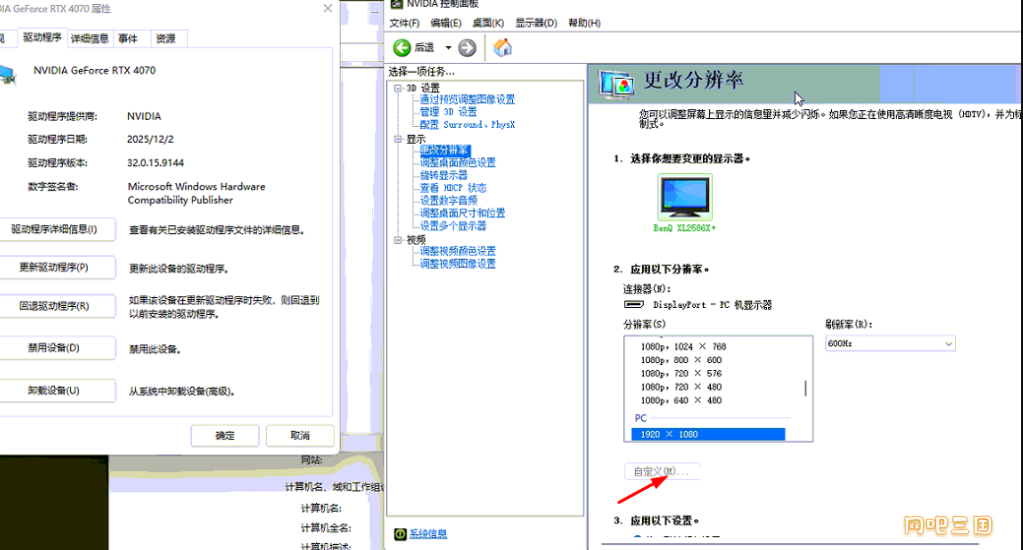Click driver date 2025/12/2 text
This screenshot has height=550, width=1023.
point(150,139)
